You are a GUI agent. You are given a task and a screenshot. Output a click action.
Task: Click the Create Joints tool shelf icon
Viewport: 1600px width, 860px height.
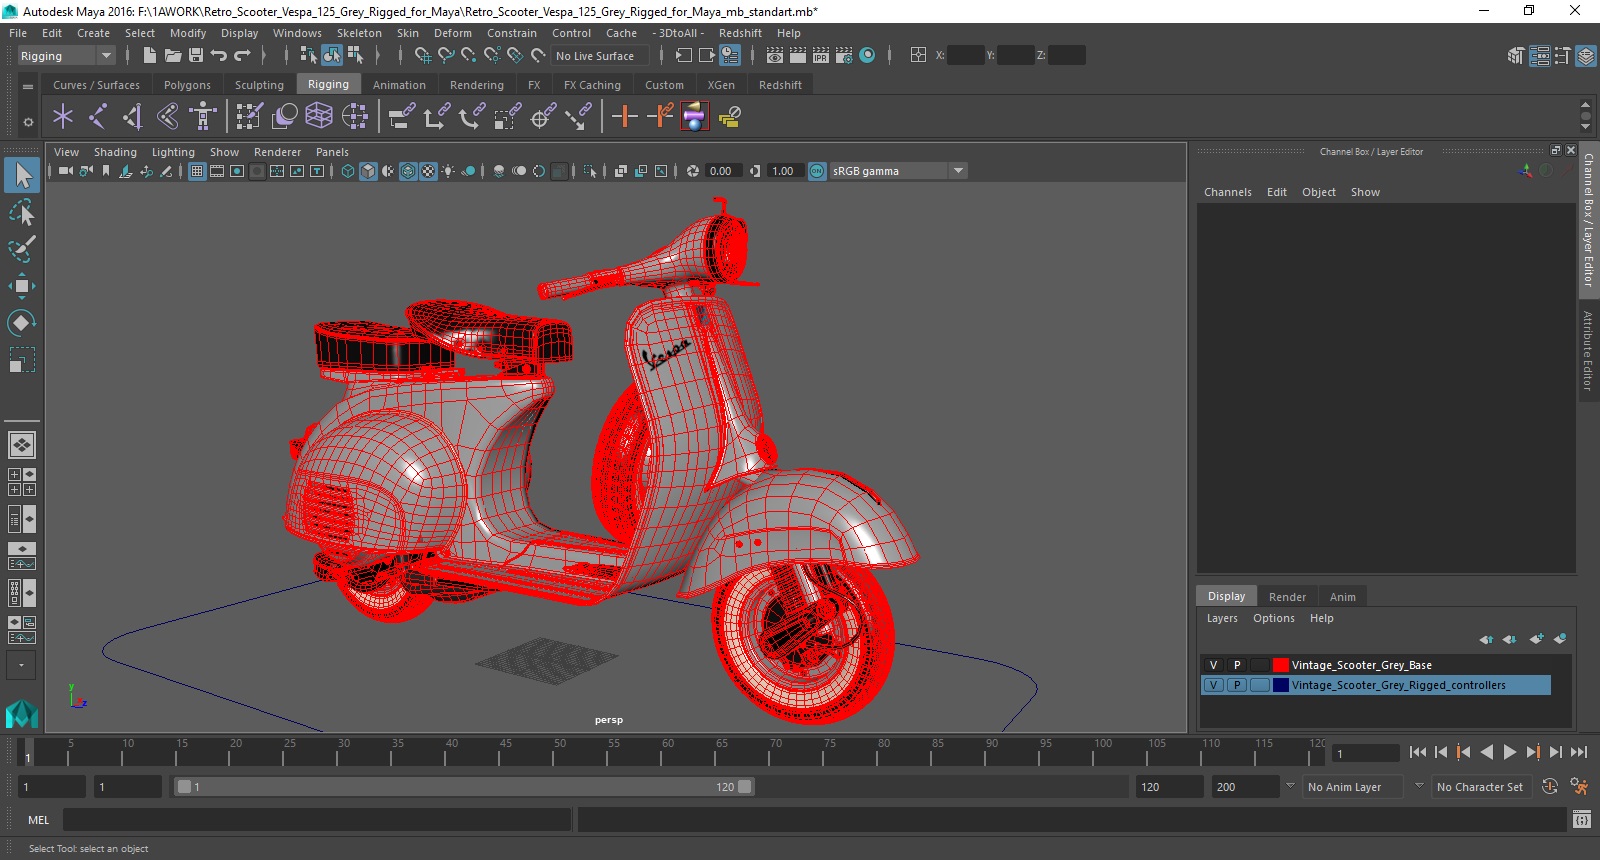pyautogui.click(x=97, y=117)
